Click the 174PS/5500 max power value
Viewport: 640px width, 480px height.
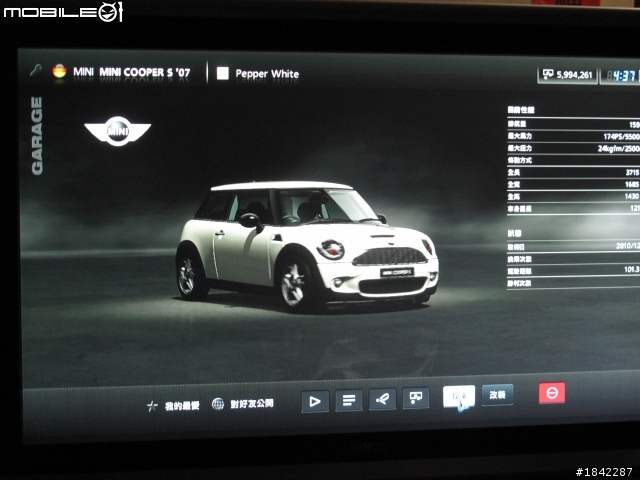pyautogui.click(x=621, y=136)
